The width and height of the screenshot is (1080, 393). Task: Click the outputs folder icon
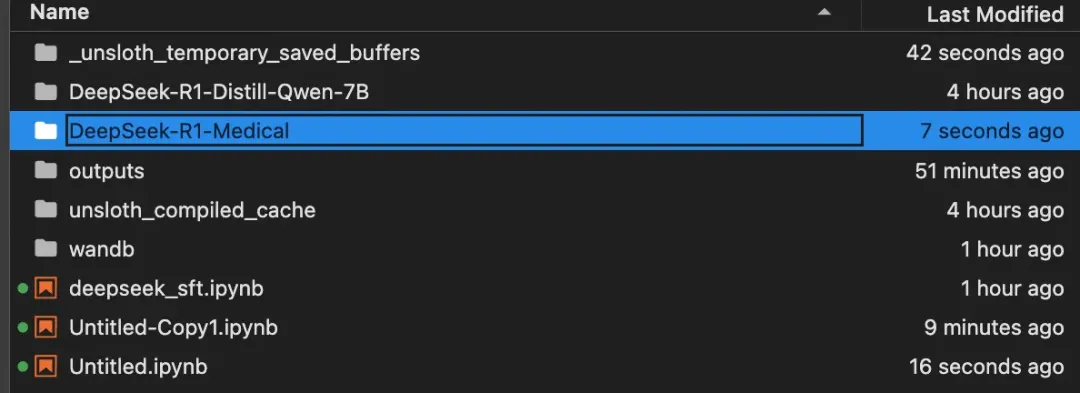point(45,171)
